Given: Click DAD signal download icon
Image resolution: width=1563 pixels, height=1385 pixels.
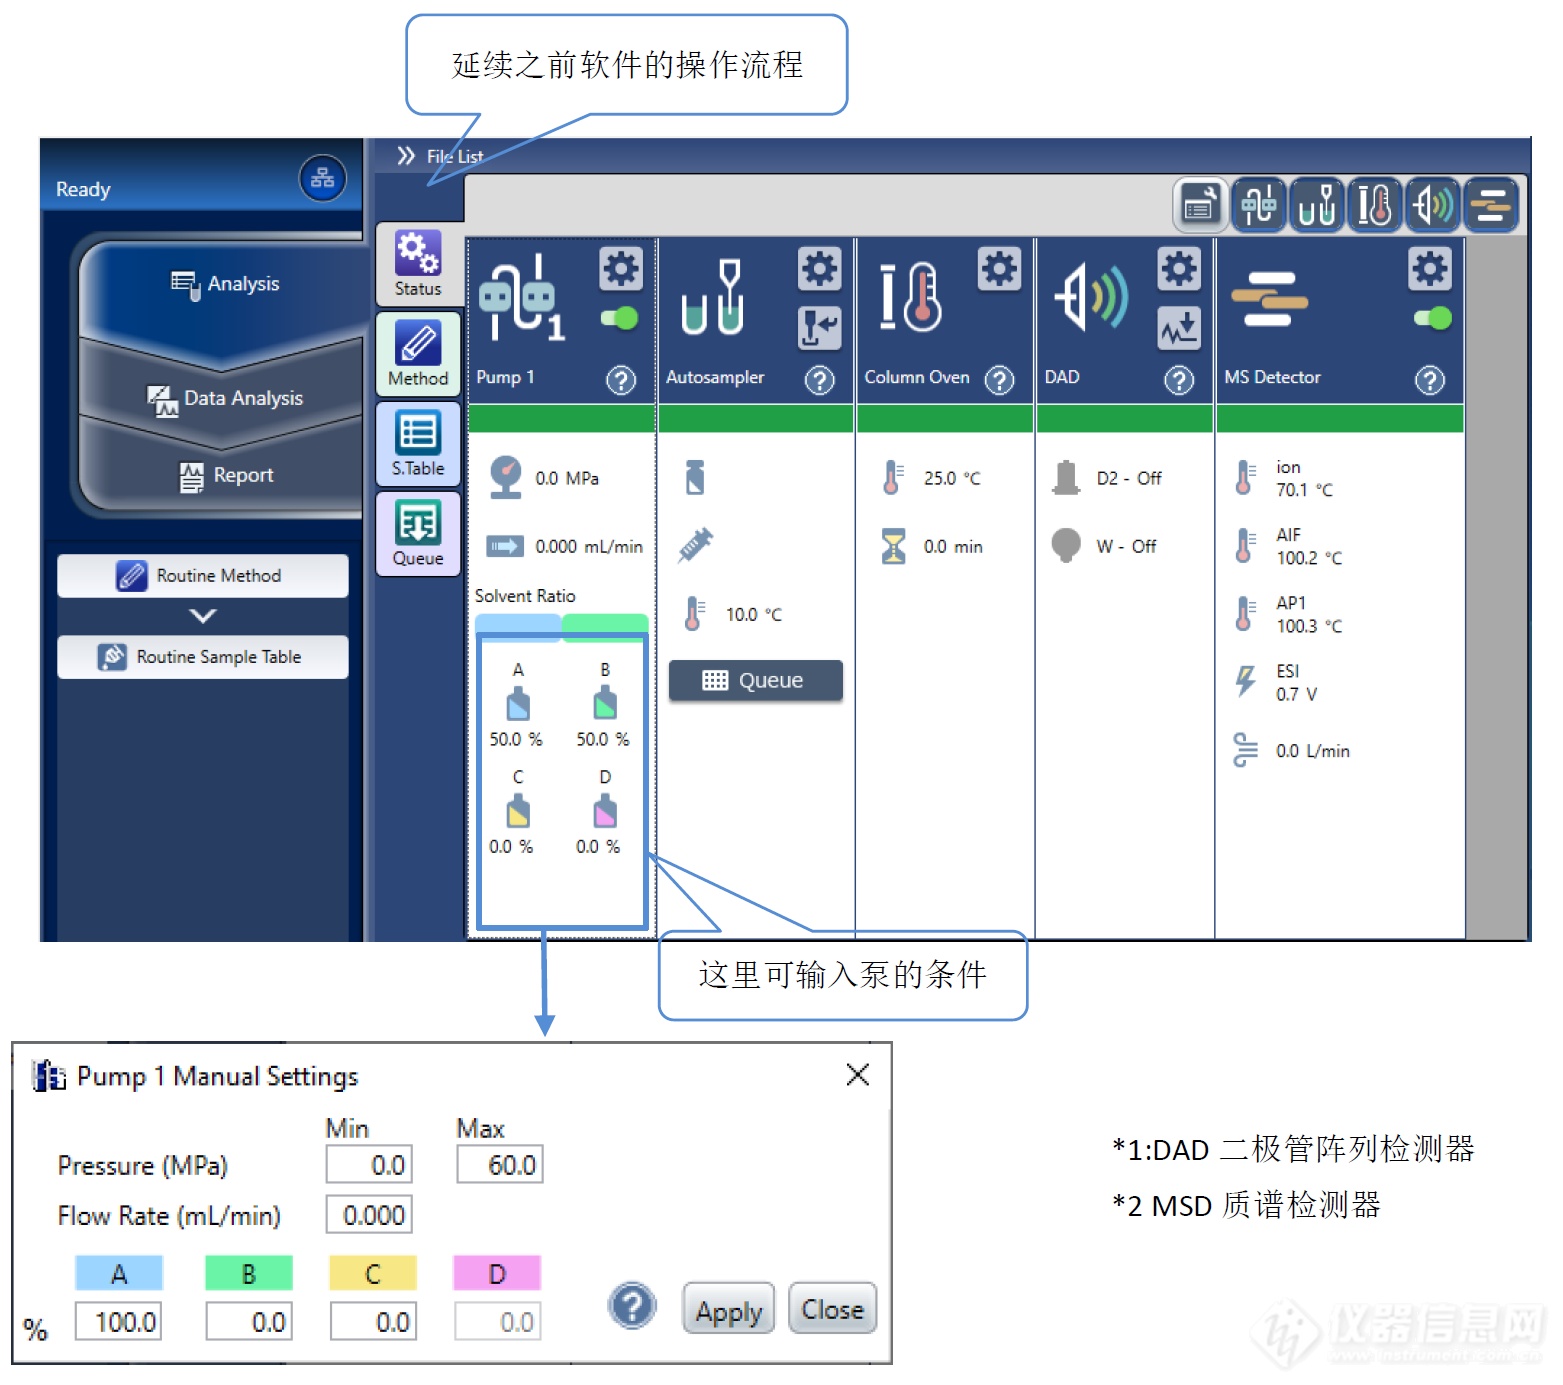Looking at the screenshot, I should [x=1179, y=328].
